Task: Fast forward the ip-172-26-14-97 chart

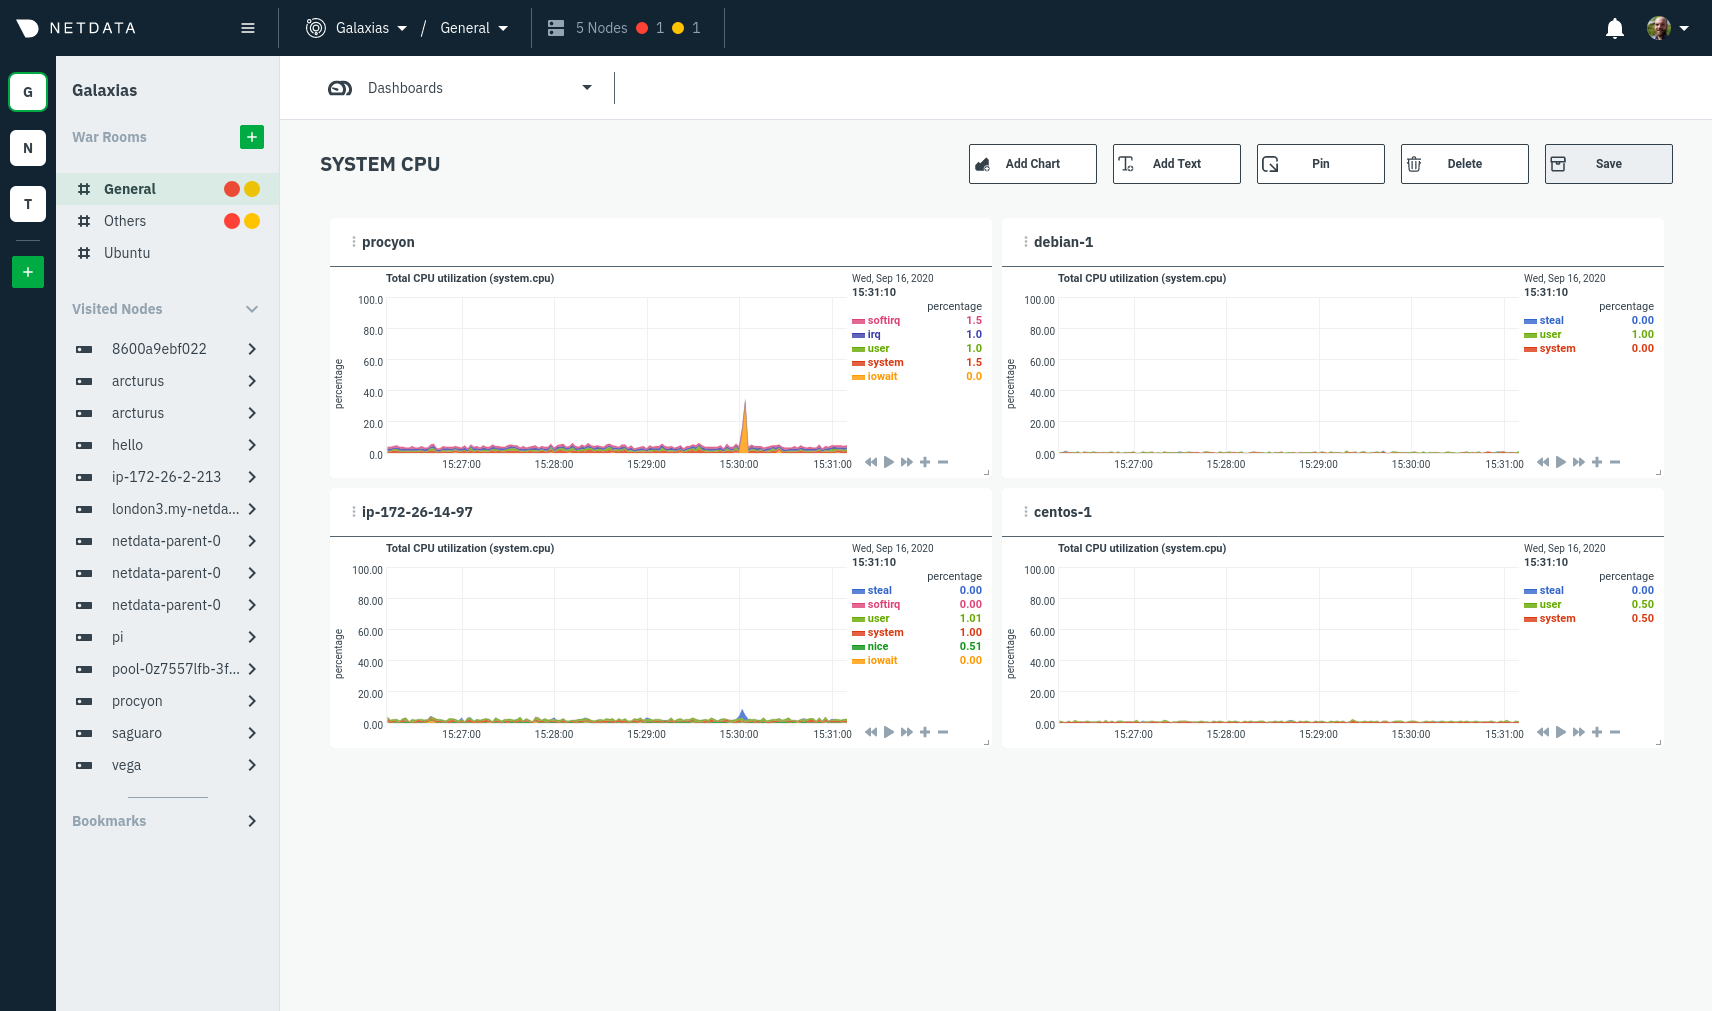Action: coord(907,732)
